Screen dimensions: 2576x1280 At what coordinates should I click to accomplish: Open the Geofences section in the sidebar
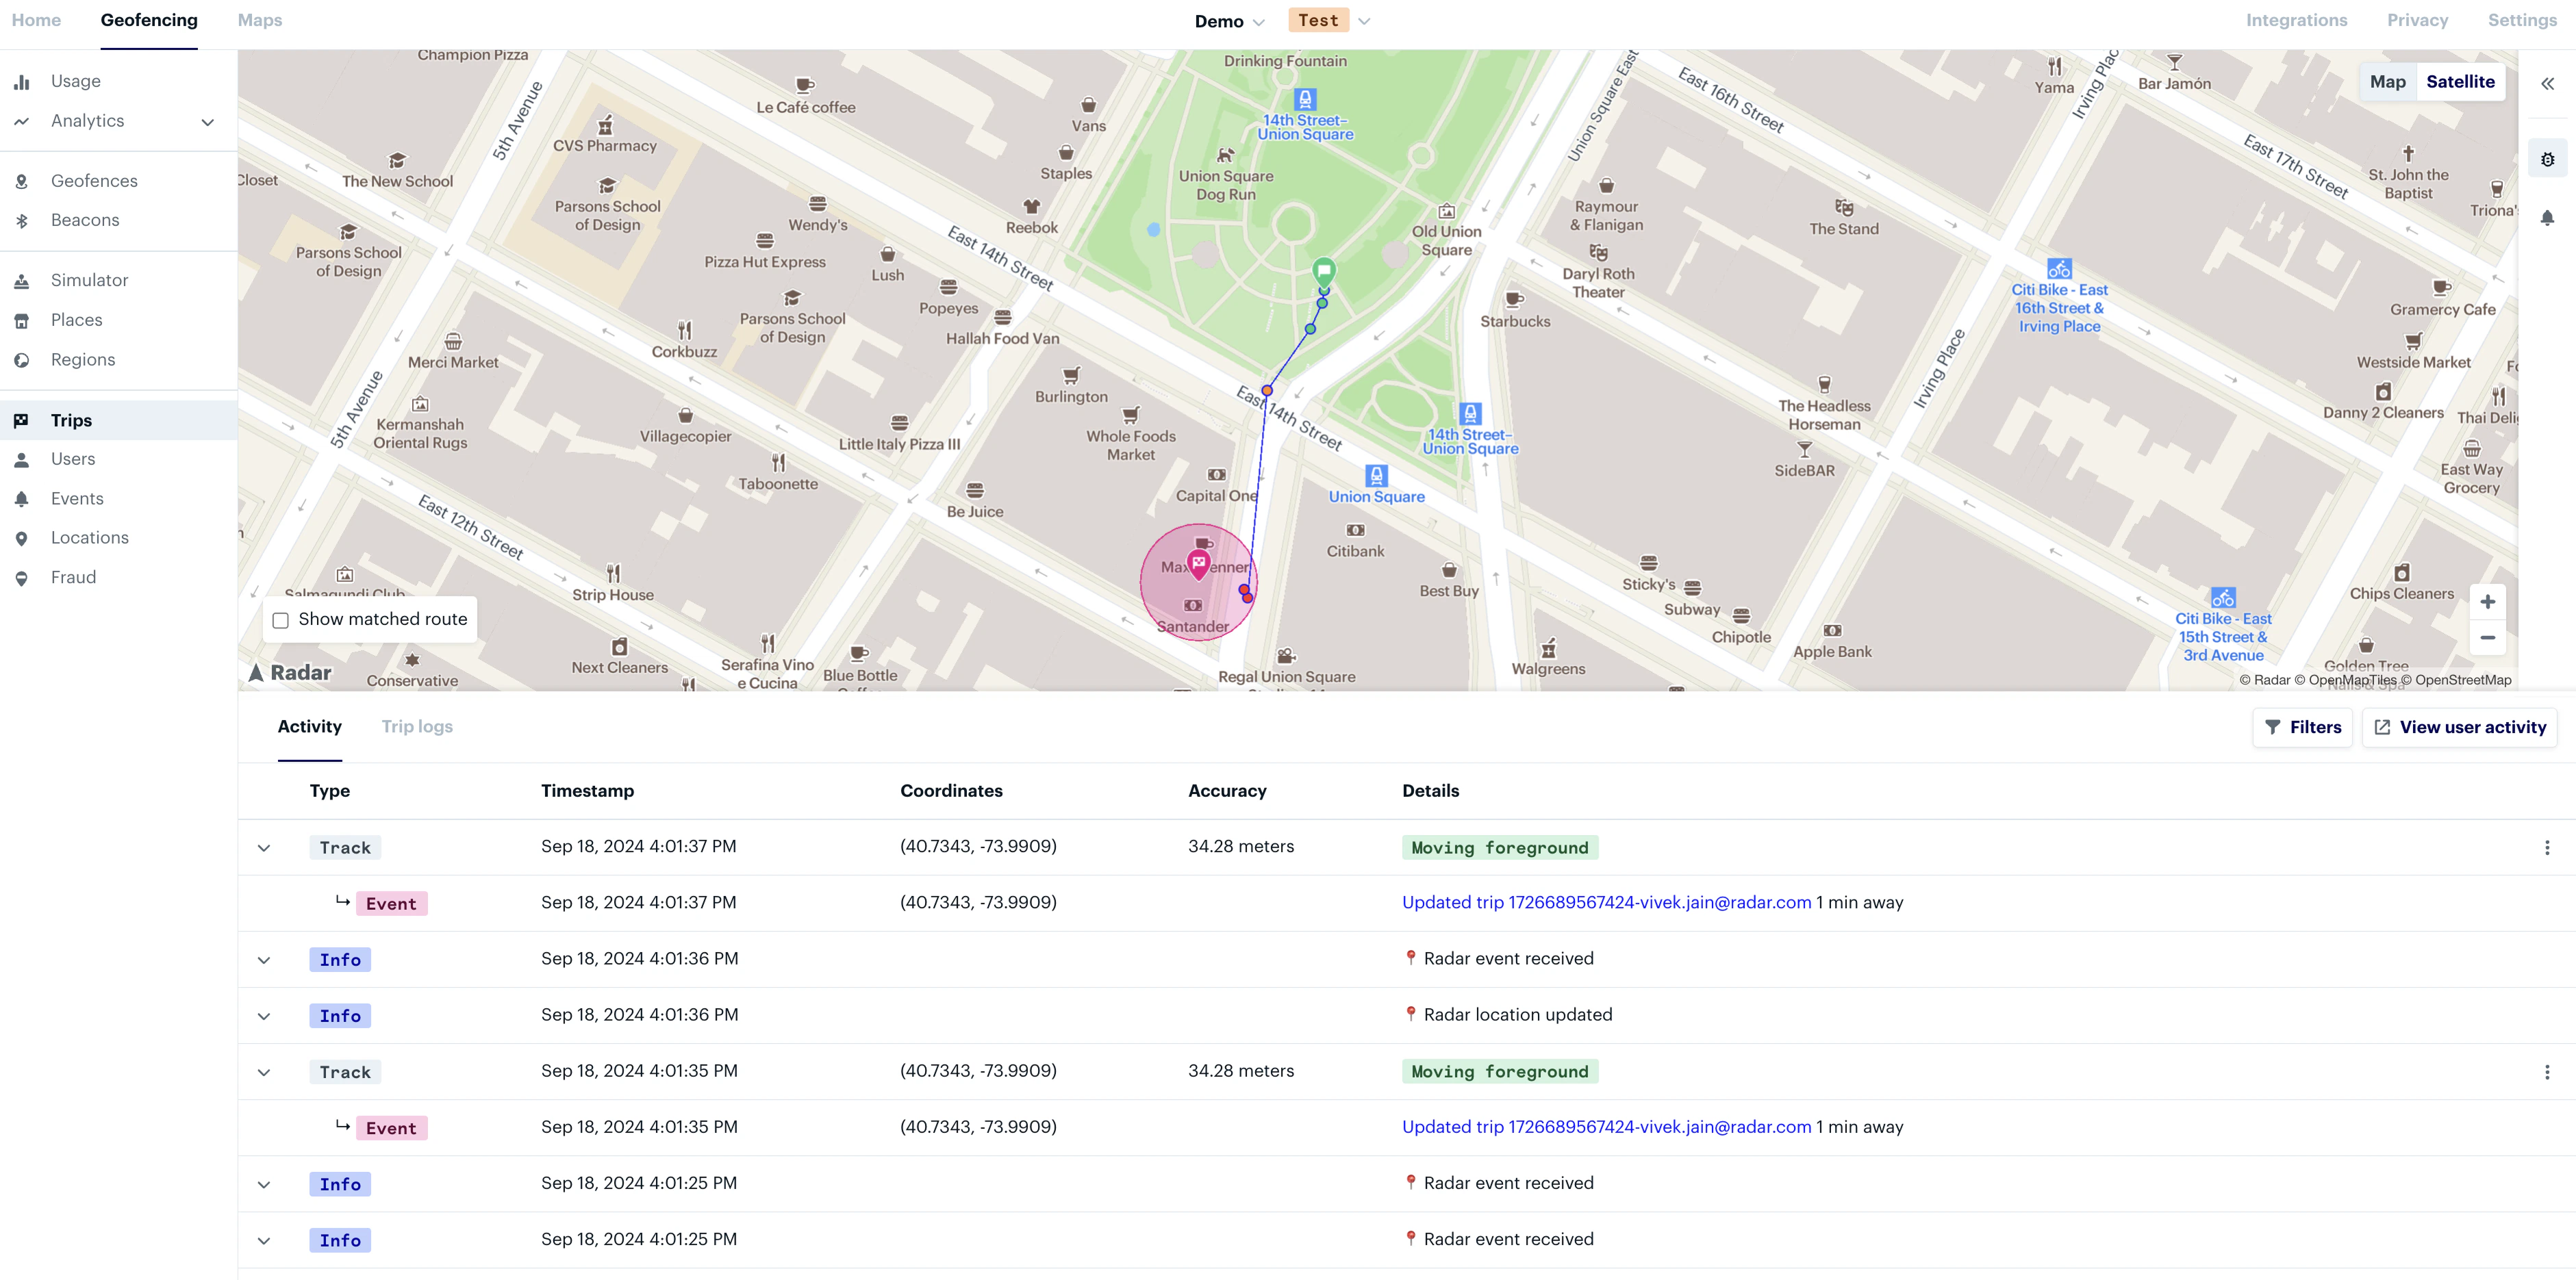(x=94, y=180)
